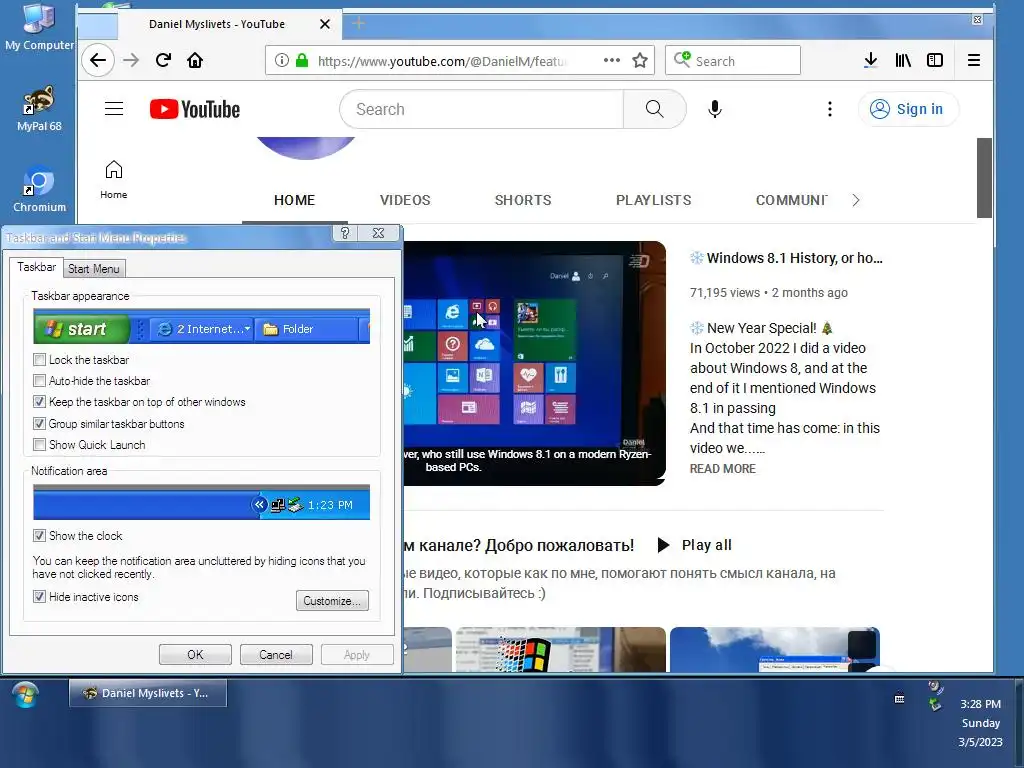The width and height of the screenshot is (1024, 768).
Task: Open browser downloads arrow icon
Action: tap(871, 61)
